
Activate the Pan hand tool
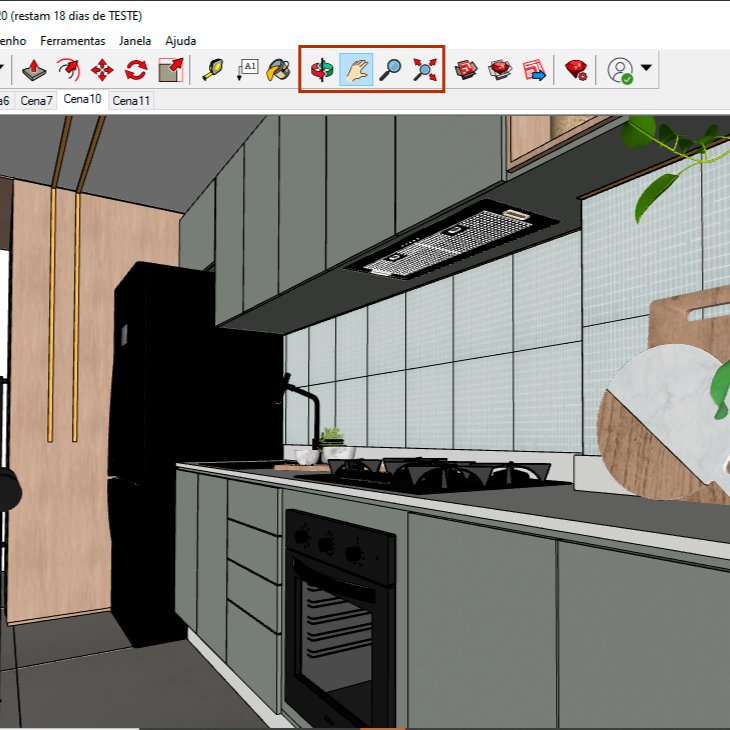point(356,70)
